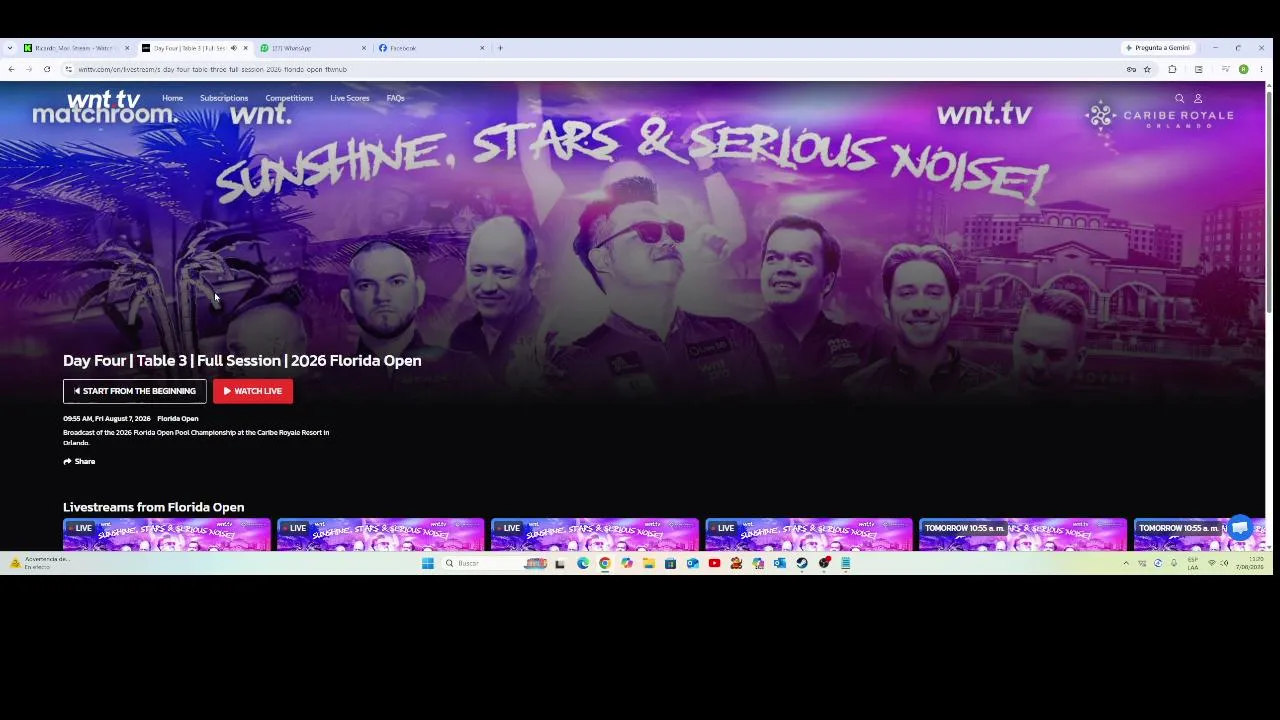Close the Facebook tab
The width and height of the screenshot is (1280, 720).
click(481, 48)
